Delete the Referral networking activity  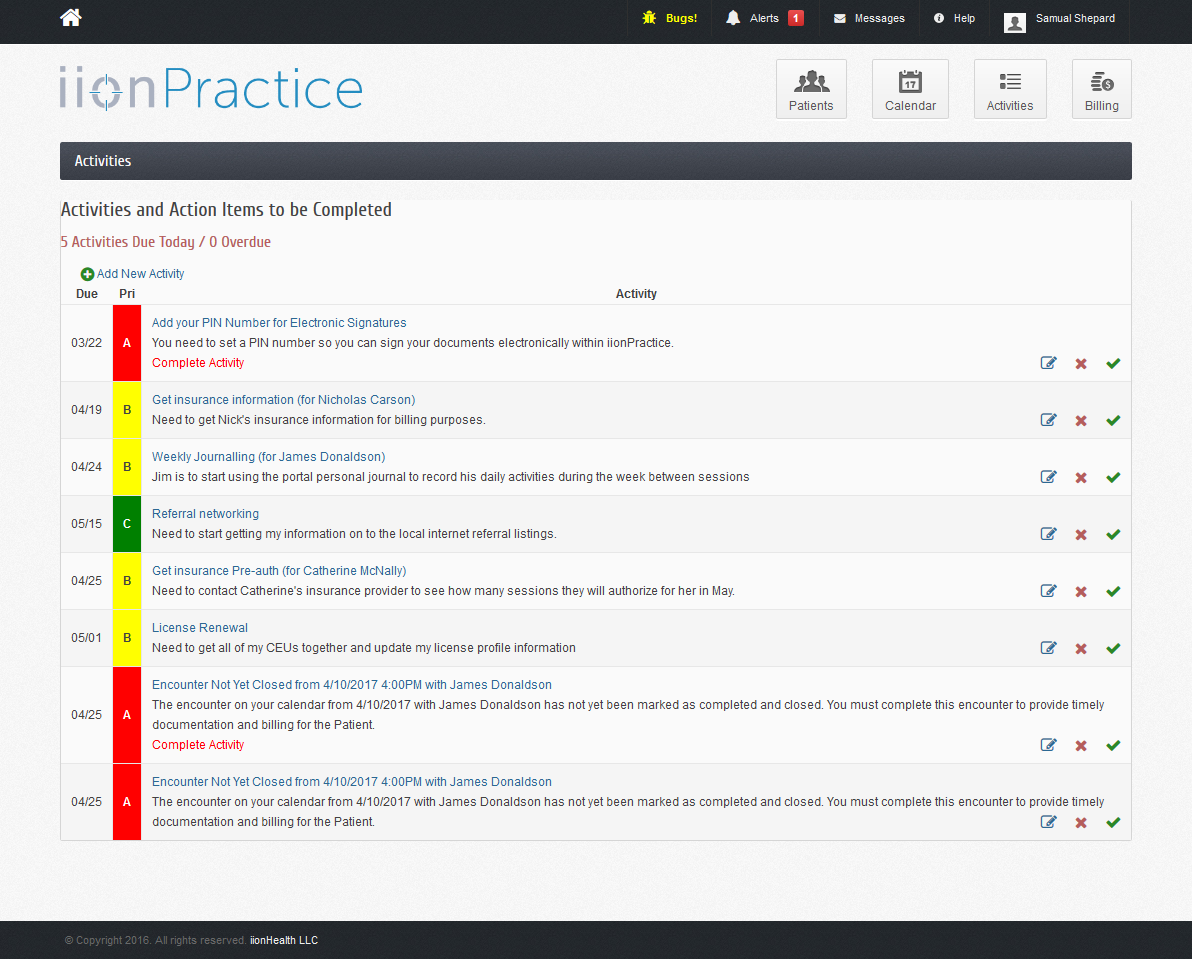coord(1081,534)
